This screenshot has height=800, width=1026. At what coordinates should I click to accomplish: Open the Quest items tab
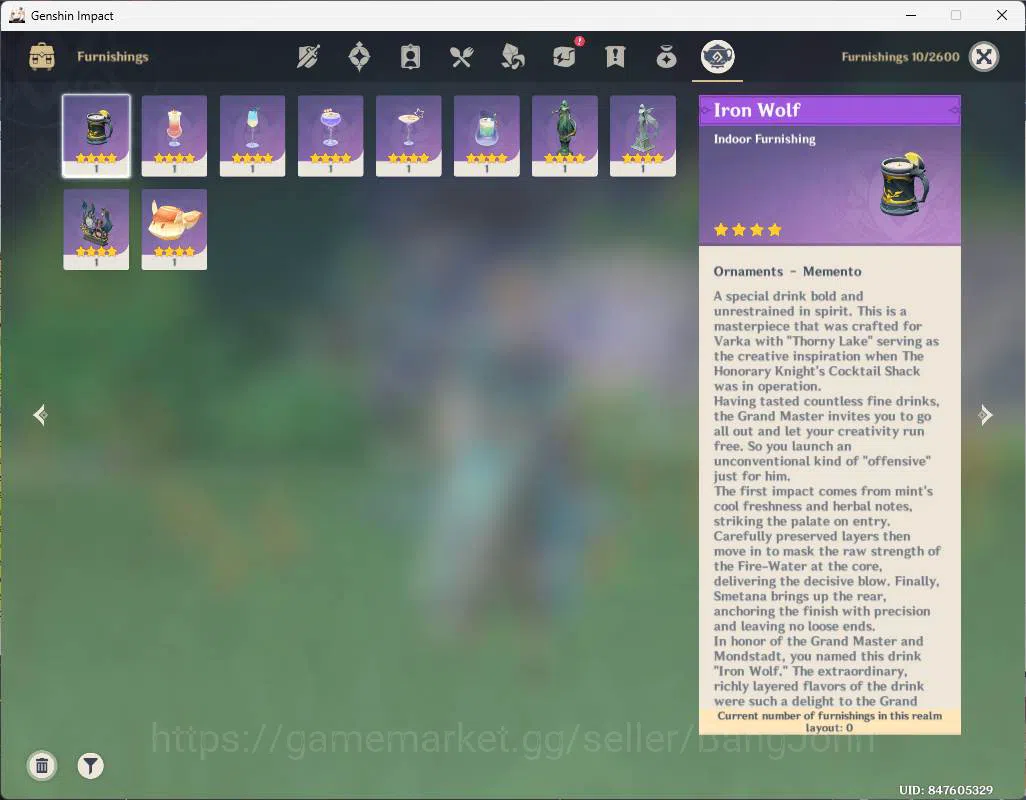coord(615,57)
